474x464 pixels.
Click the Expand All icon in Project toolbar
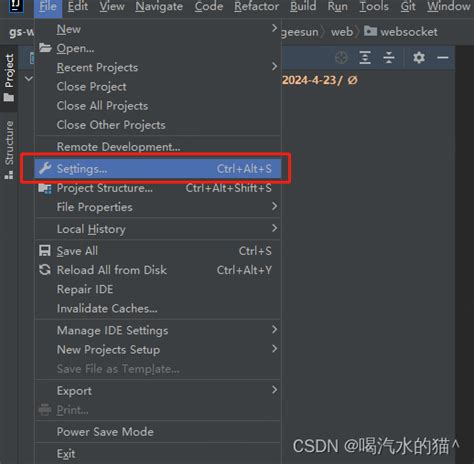[x=365, y=58]
